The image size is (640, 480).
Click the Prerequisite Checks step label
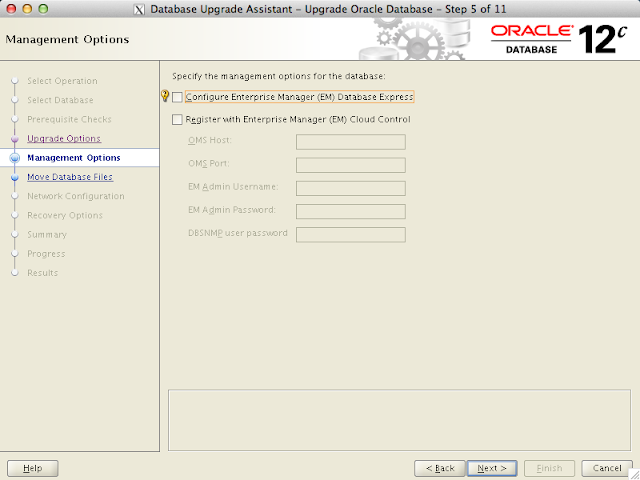click(69, 119)
